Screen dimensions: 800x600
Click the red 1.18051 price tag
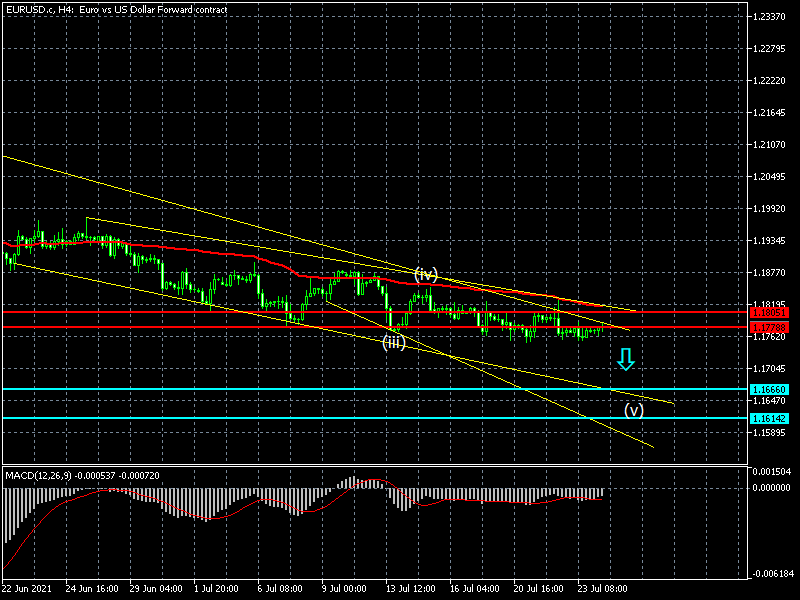767,313
